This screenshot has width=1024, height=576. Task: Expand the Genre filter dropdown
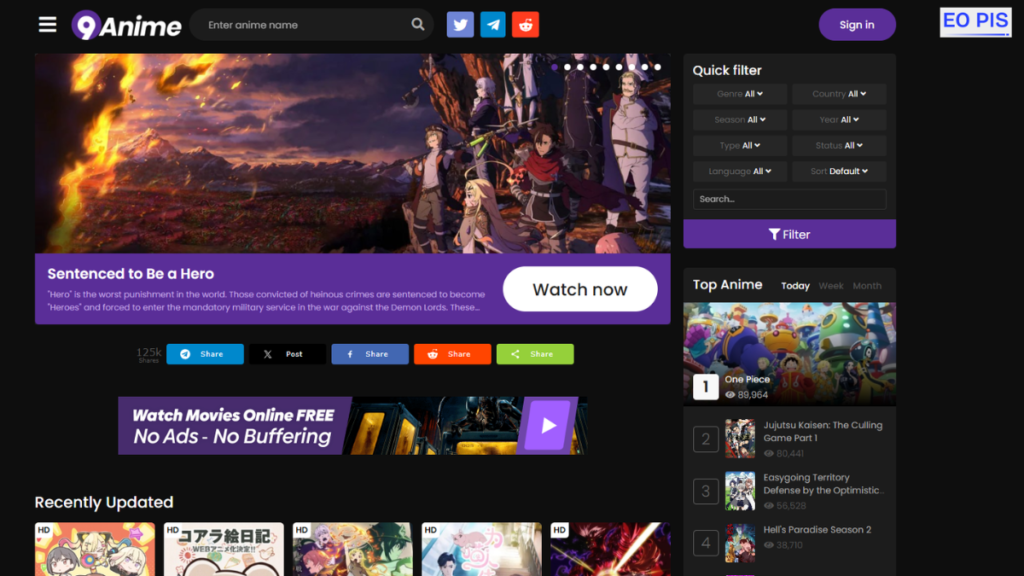pos(739,94)
